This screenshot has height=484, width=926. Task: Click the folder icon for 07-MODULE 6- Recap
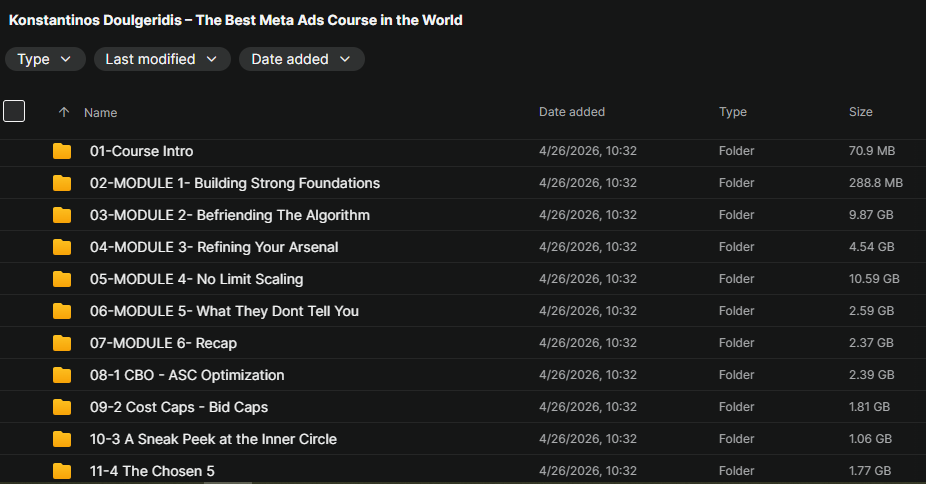(62, 343)
